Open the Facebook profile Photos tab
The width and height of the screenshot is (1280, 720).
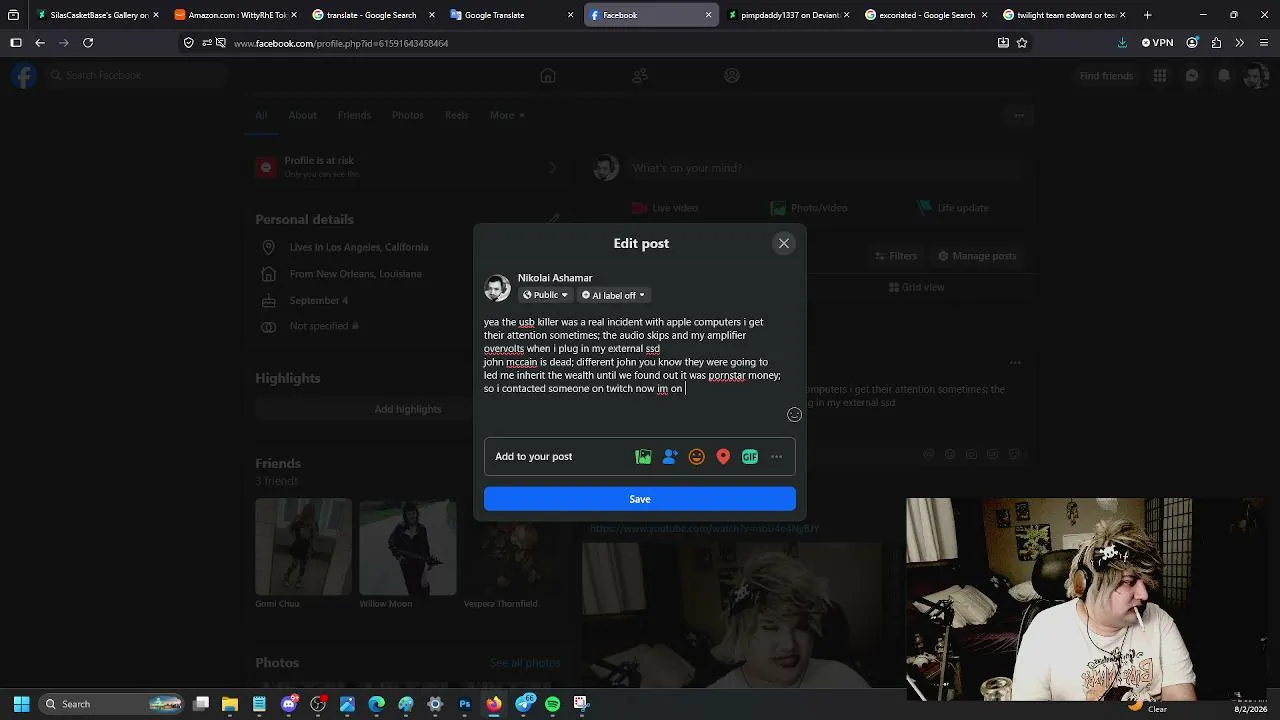click(x=407, y=115)
